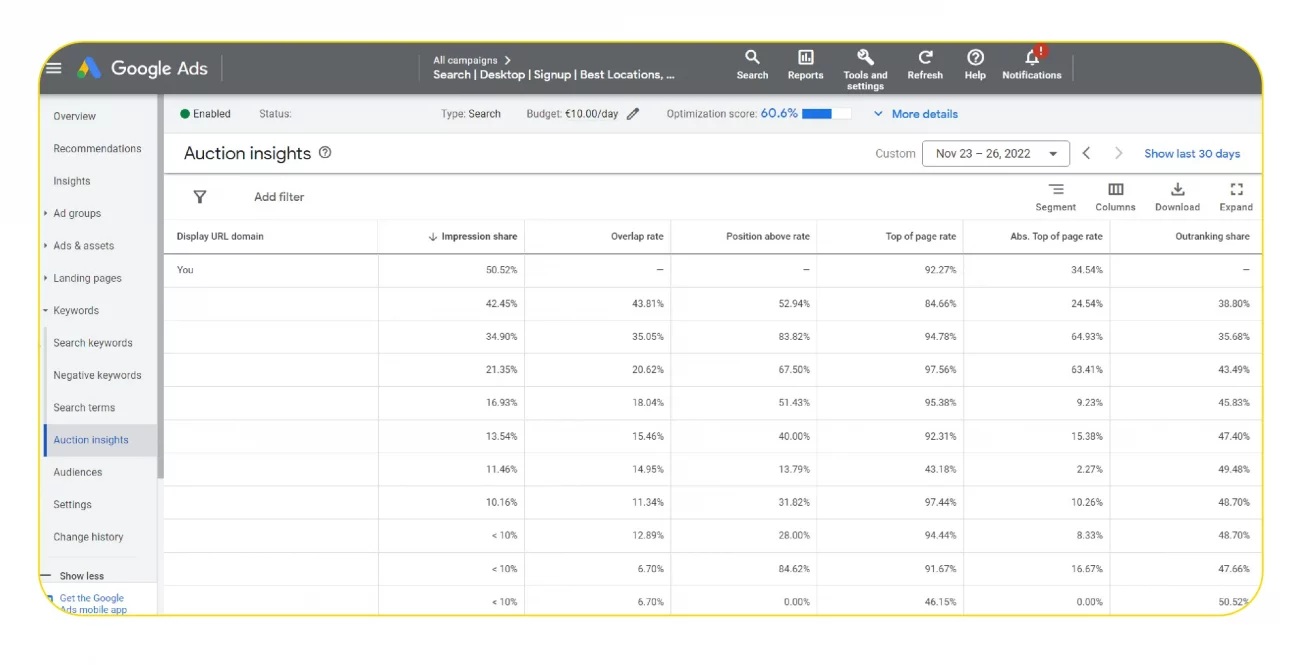Image resolution: width=1300 pixels, height=665 pixels.
Task: Click the Enabled status indicator
Action: tap(205, 114)
